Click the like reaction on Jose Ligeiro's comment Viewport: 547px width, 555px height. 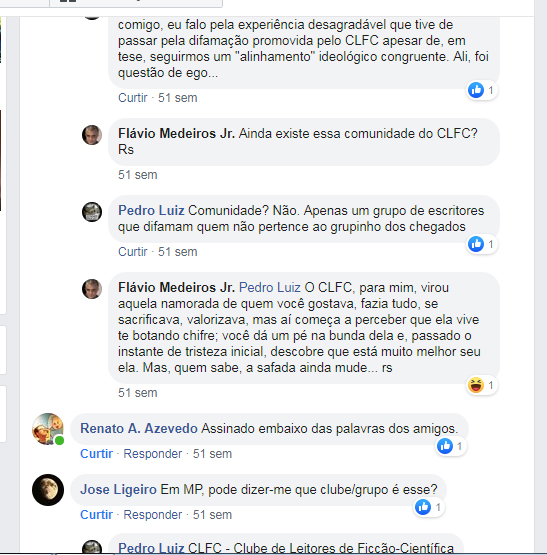tap(423, 507)
